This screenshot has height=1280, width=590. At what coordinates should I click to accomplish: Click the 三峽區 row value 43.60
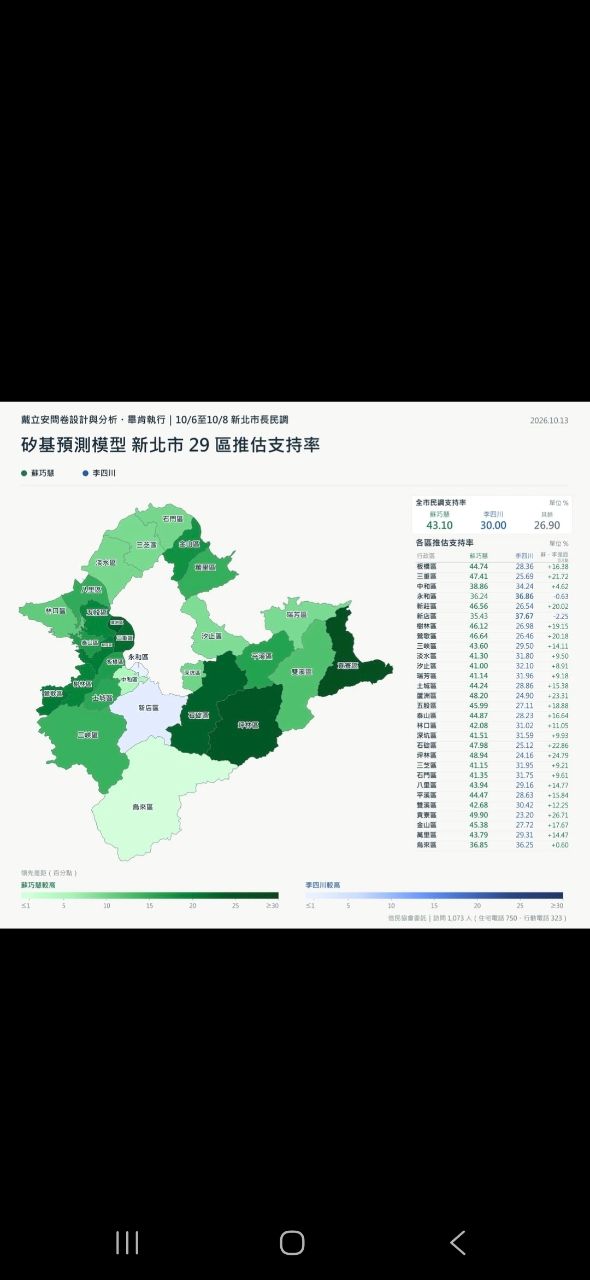pyautogui.click(x=479, y=646)
